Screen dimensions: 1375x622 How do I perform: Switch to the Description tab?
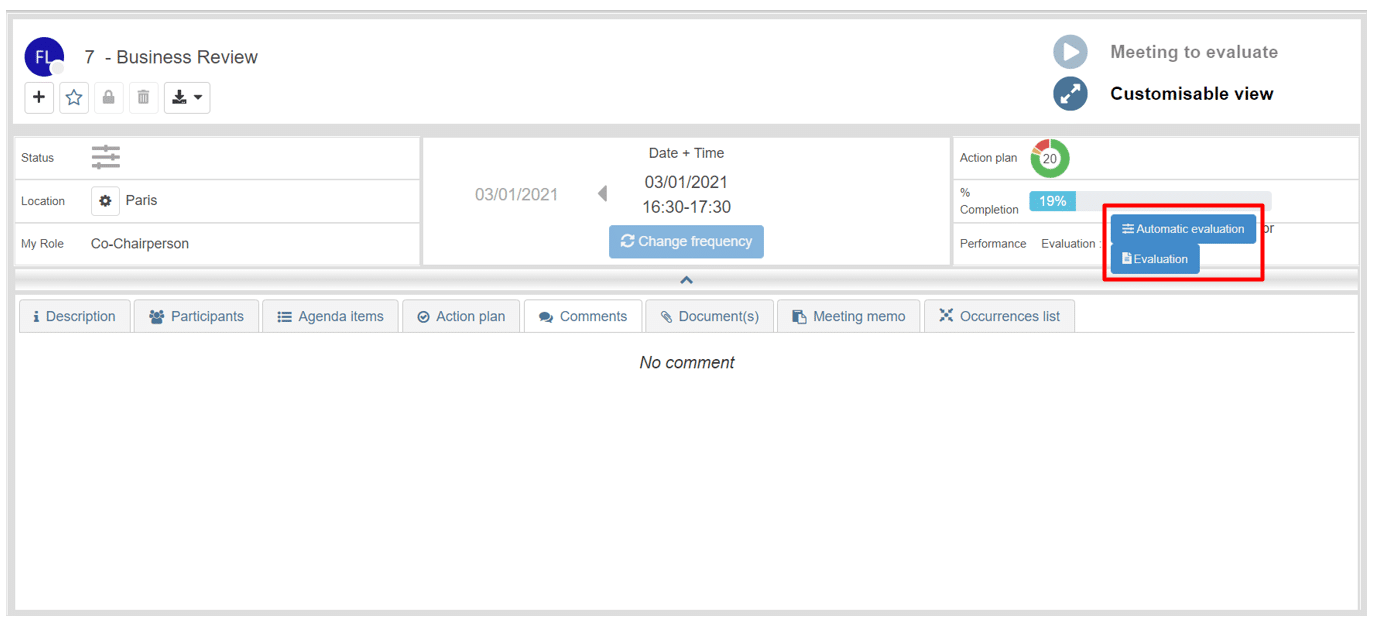[x=74, y=316]
